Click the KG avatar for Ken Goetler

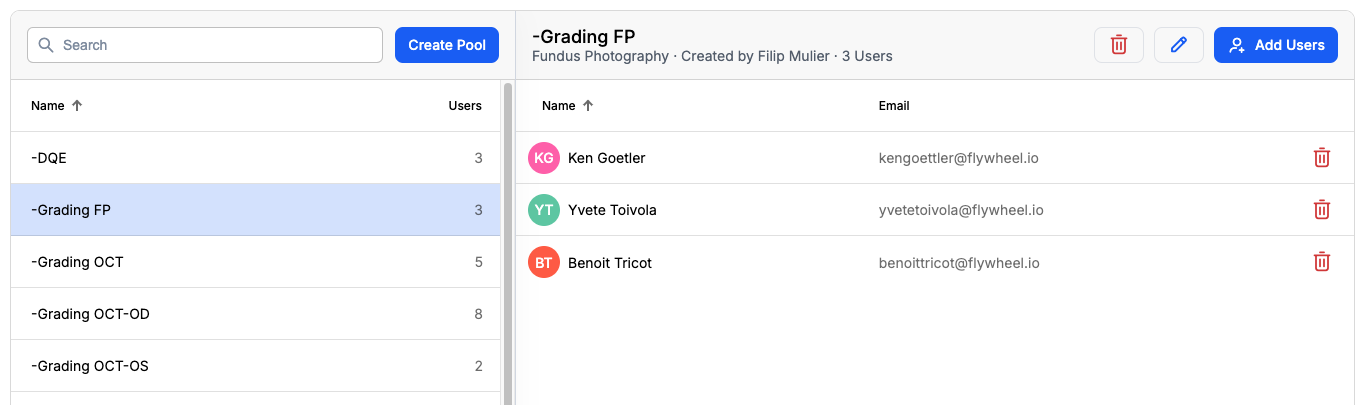544,158
